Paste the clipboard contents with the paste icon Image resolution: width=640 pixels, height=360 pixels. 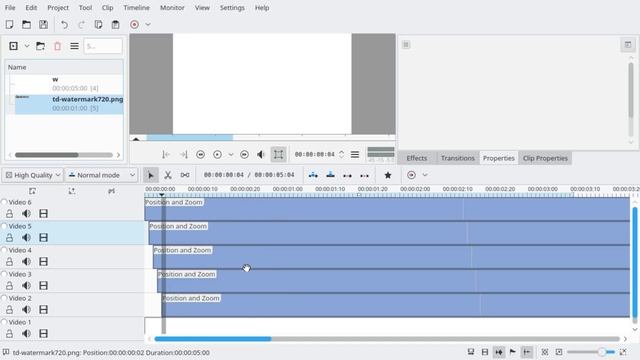coord(116,24)
